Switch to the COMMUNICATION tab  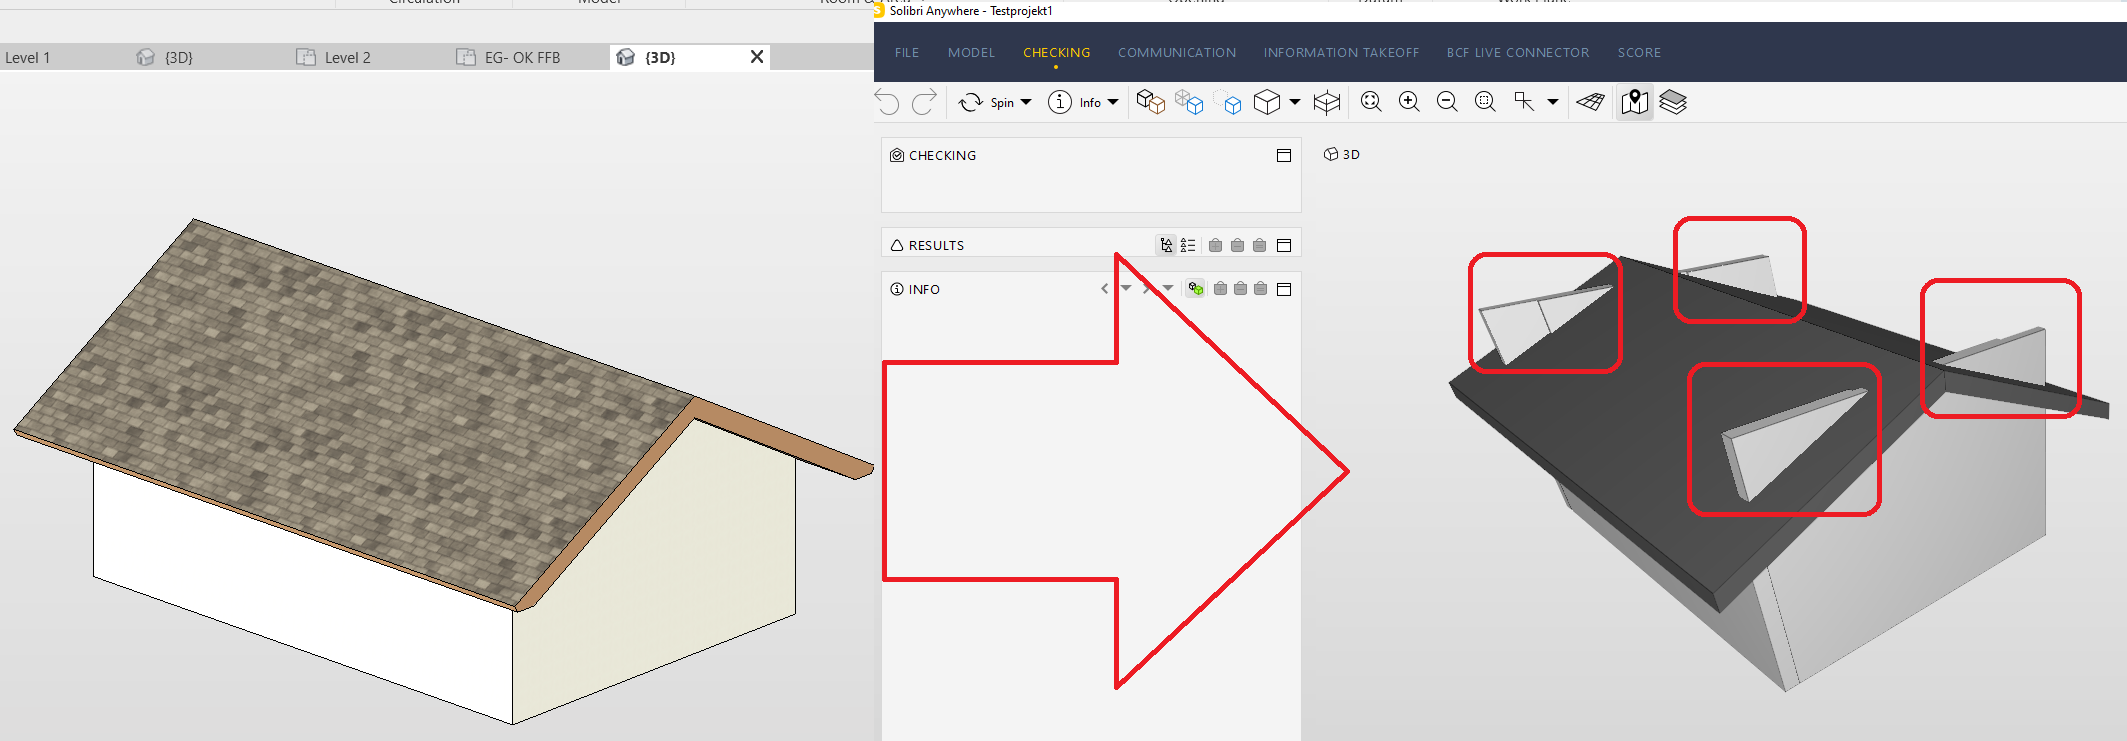[1177, 53]
